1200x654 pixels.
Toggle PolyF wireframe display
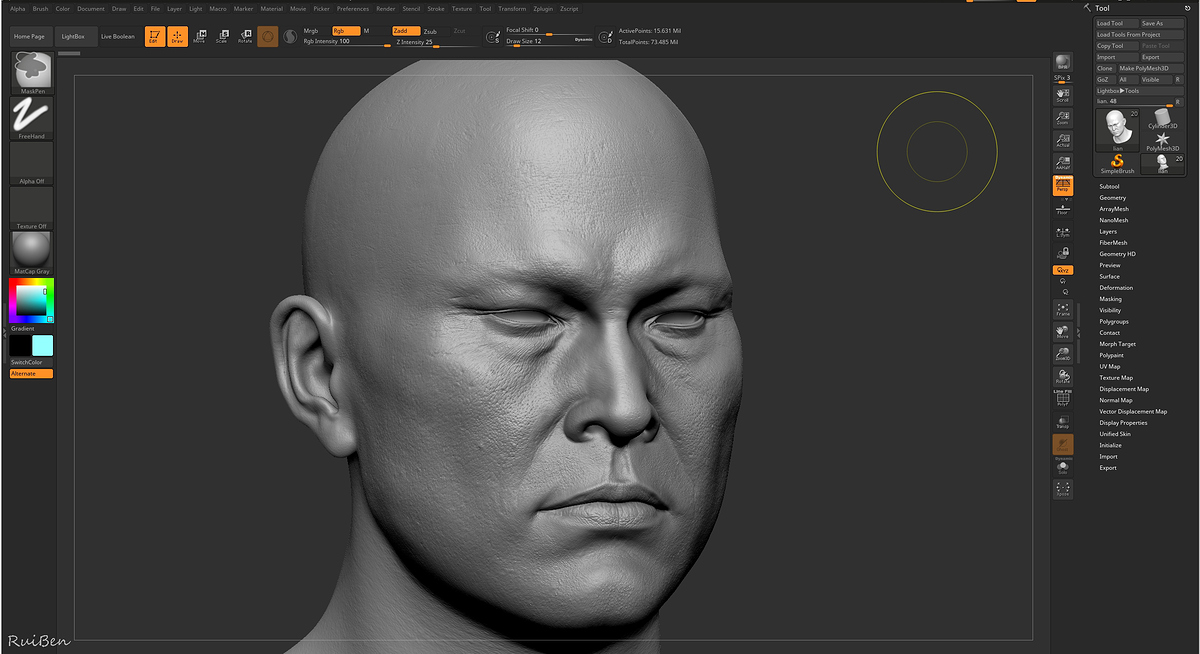coord(1063,398)
